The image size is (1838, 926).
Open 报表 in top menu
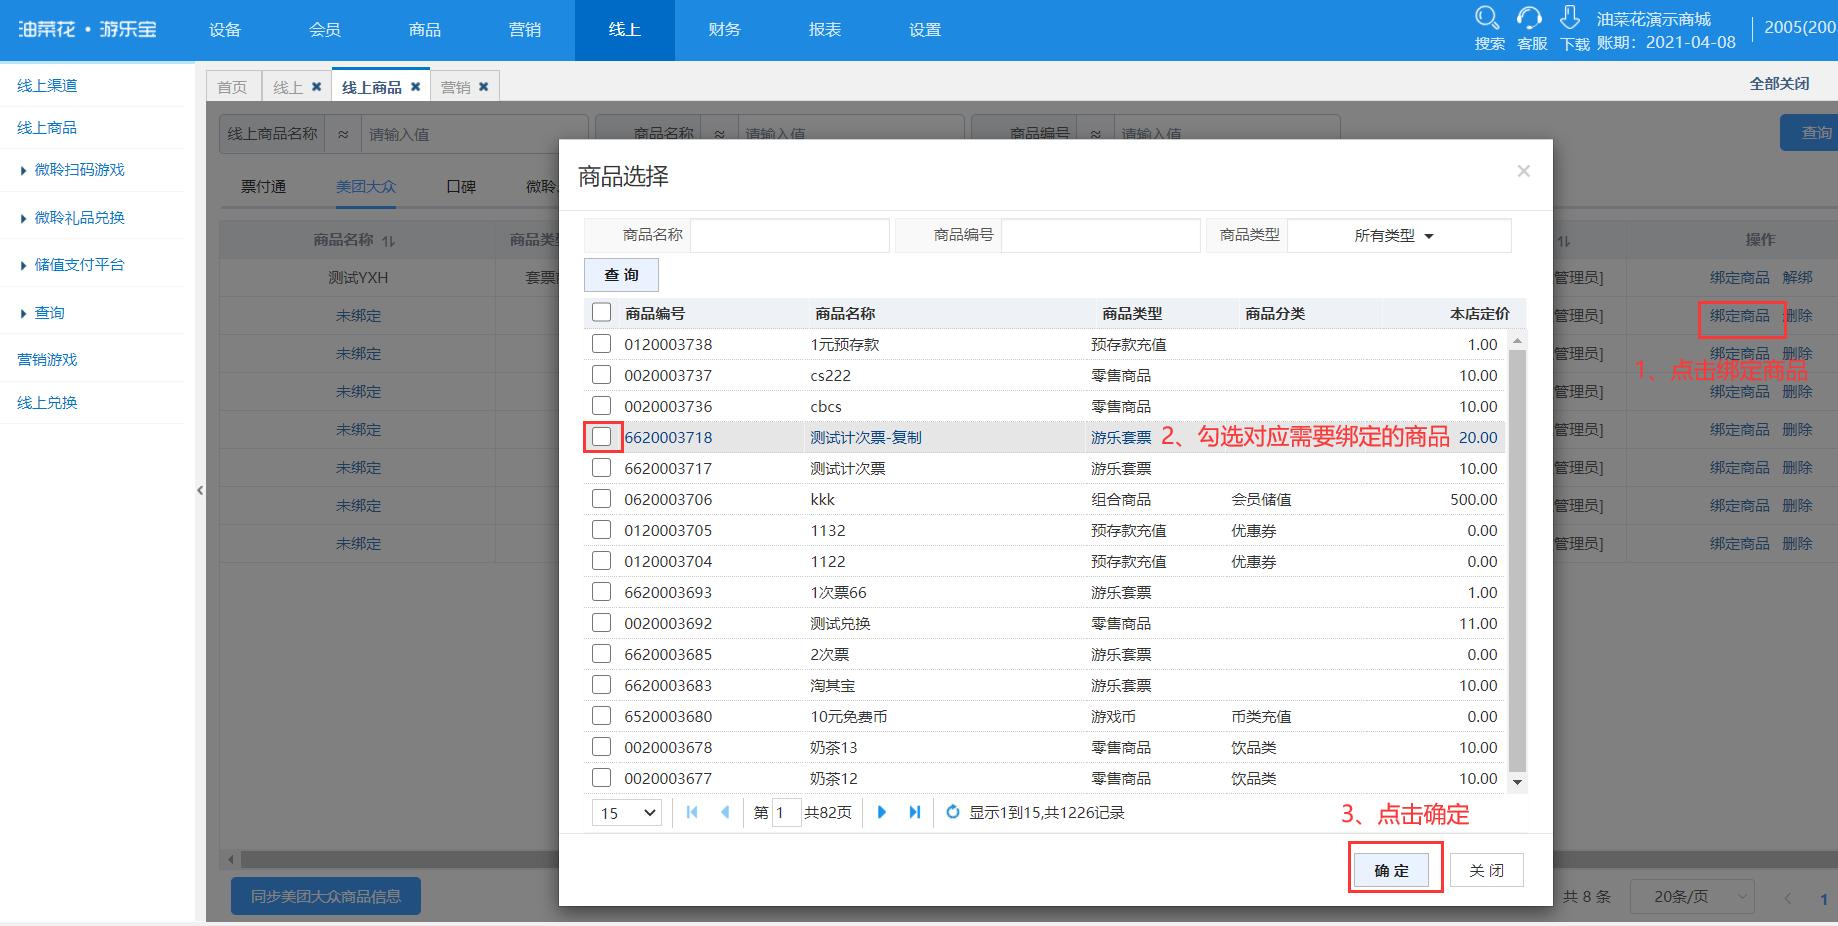pos(825,30)
